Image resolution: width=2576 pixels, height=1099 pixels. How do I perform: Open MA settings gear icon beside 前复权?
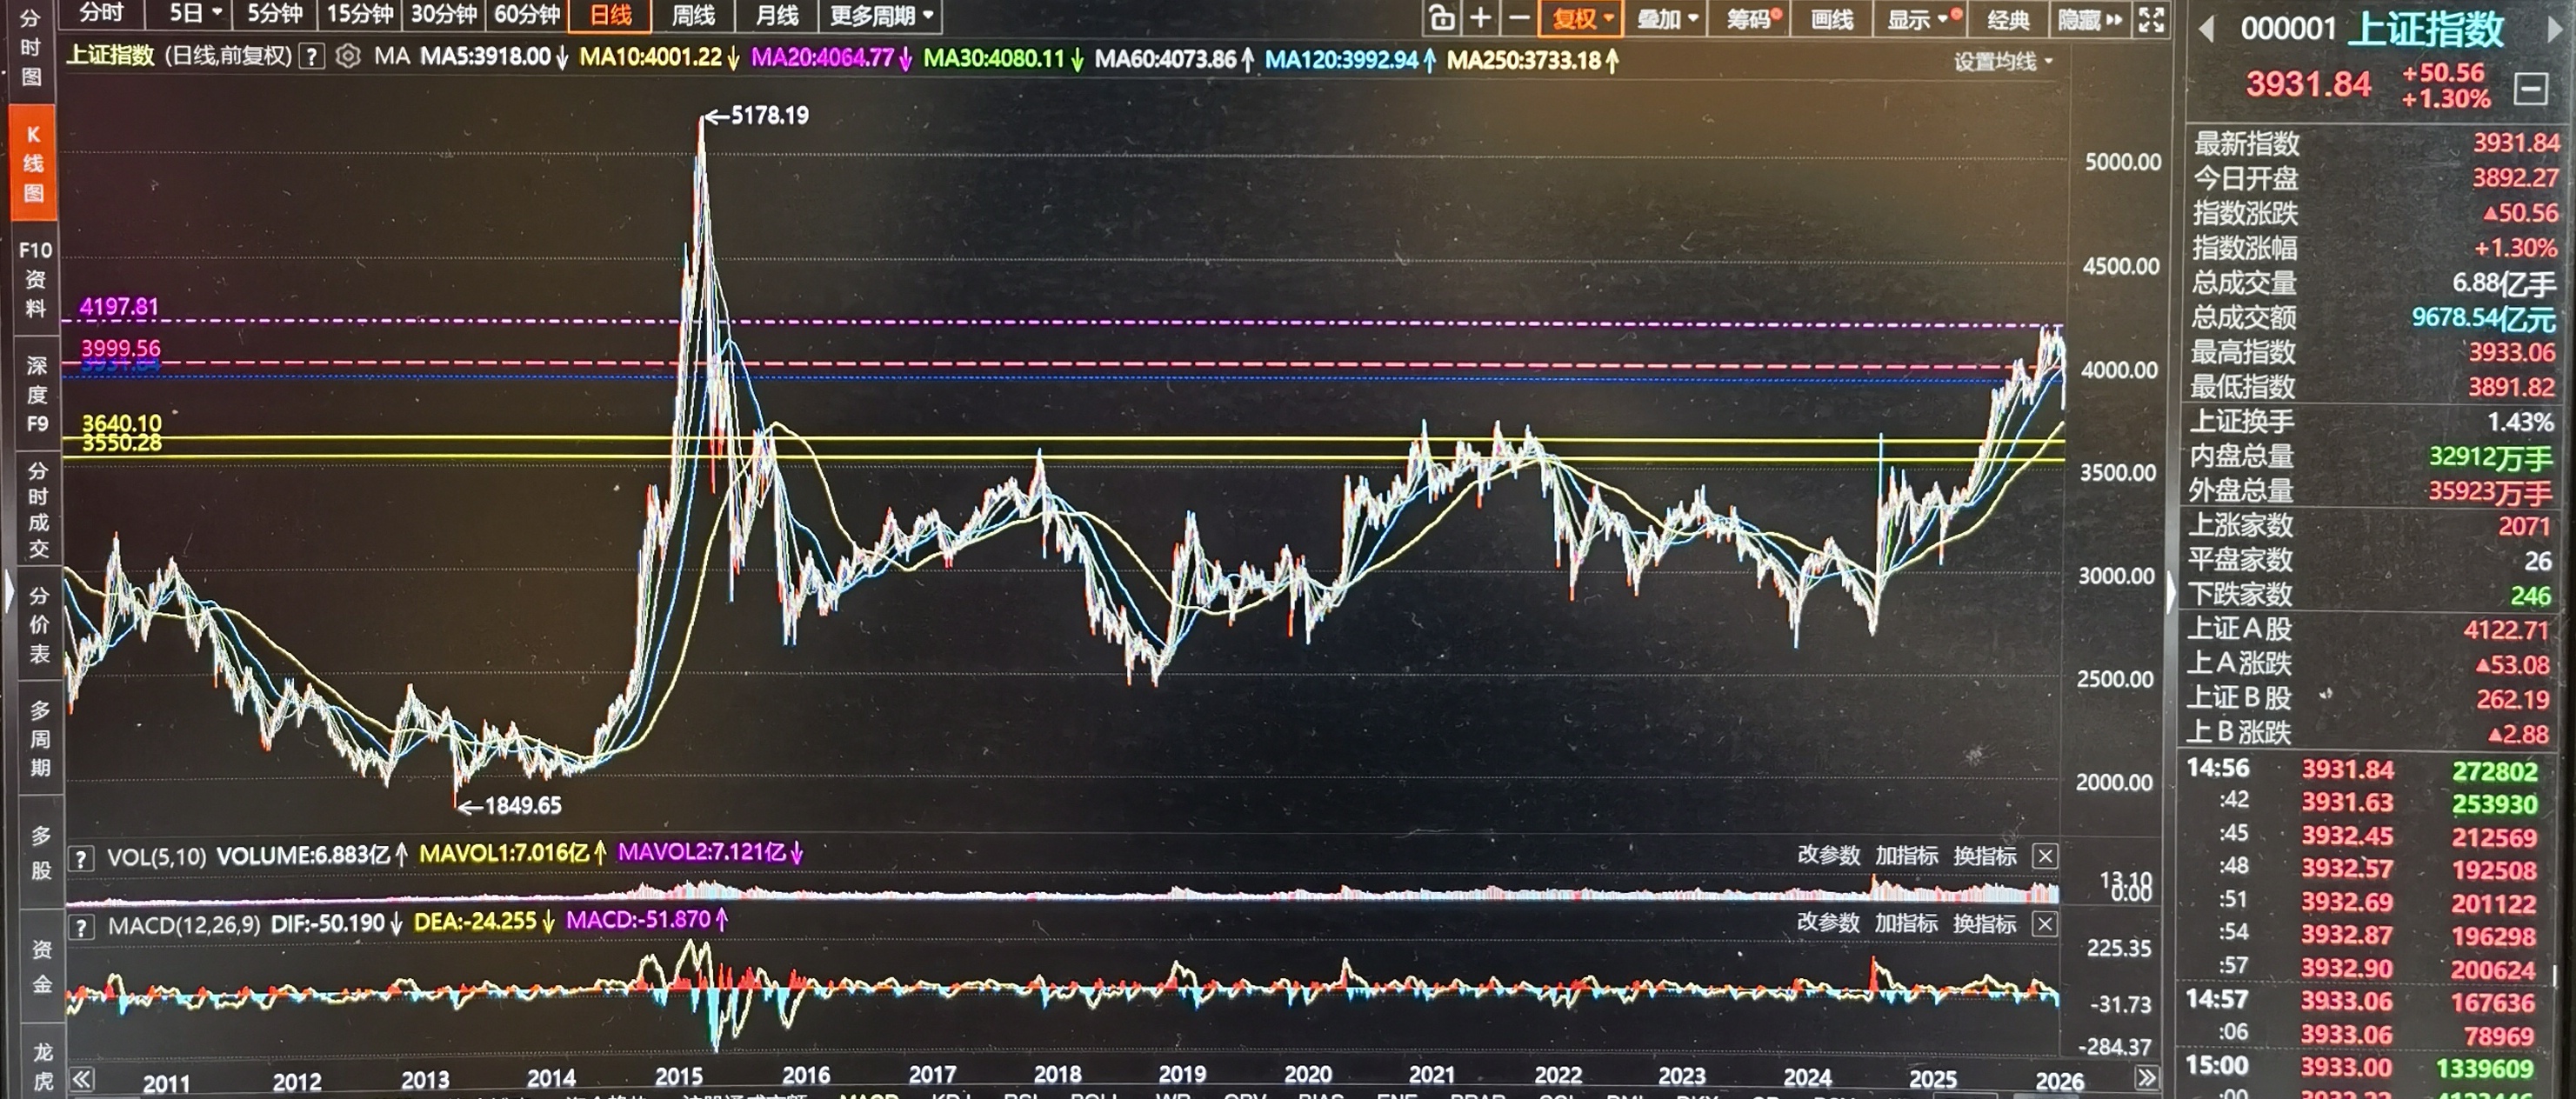(347, 56)
